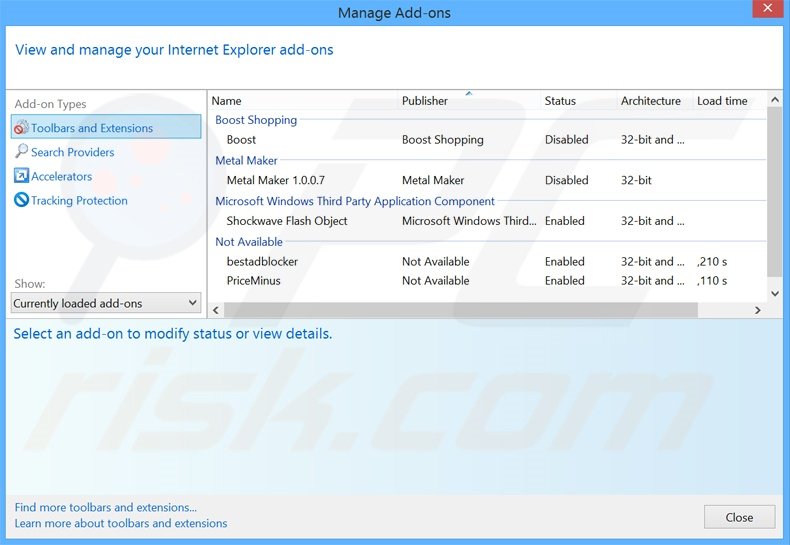Select the bestadblocker add-on
Viewport: 790px width, 545px height.
coord(488,261)
